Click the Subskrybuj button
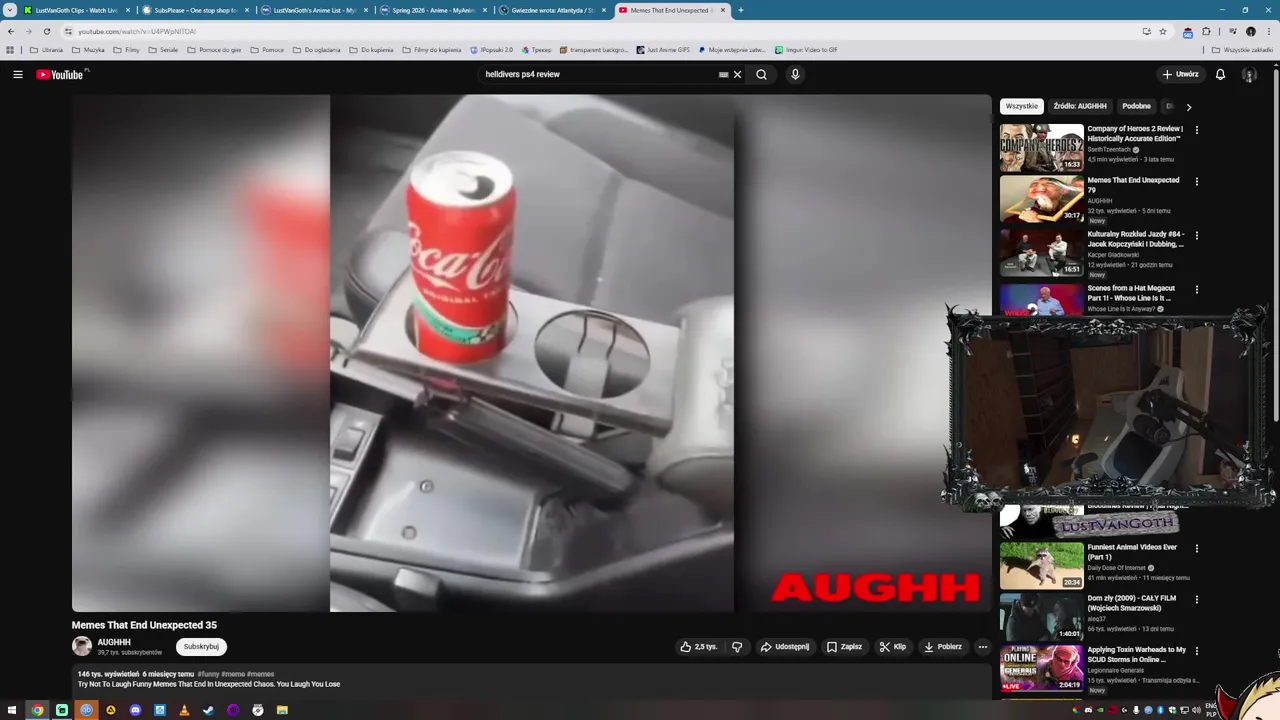 point(201,647)
